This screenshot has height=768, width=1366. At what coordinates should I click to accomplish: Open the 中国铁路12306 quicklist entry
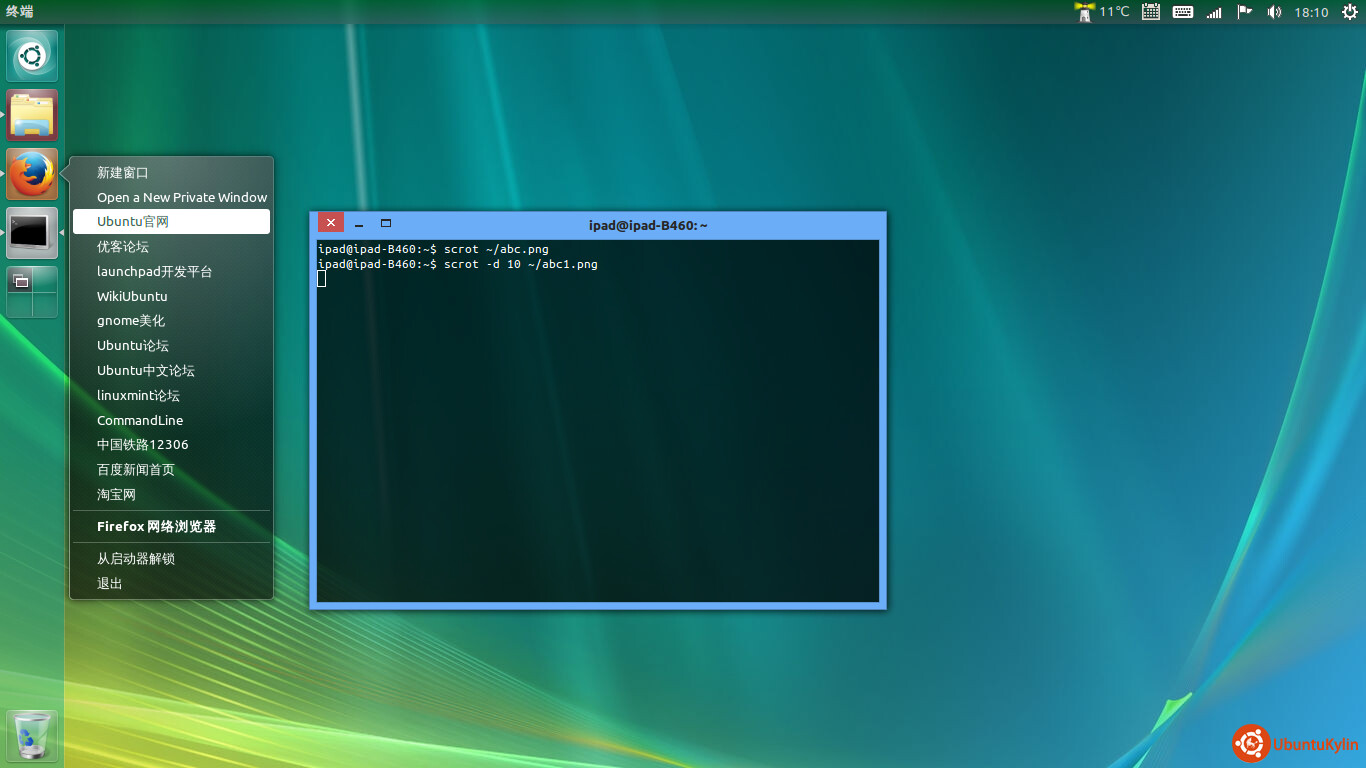(x=142, y=445)
